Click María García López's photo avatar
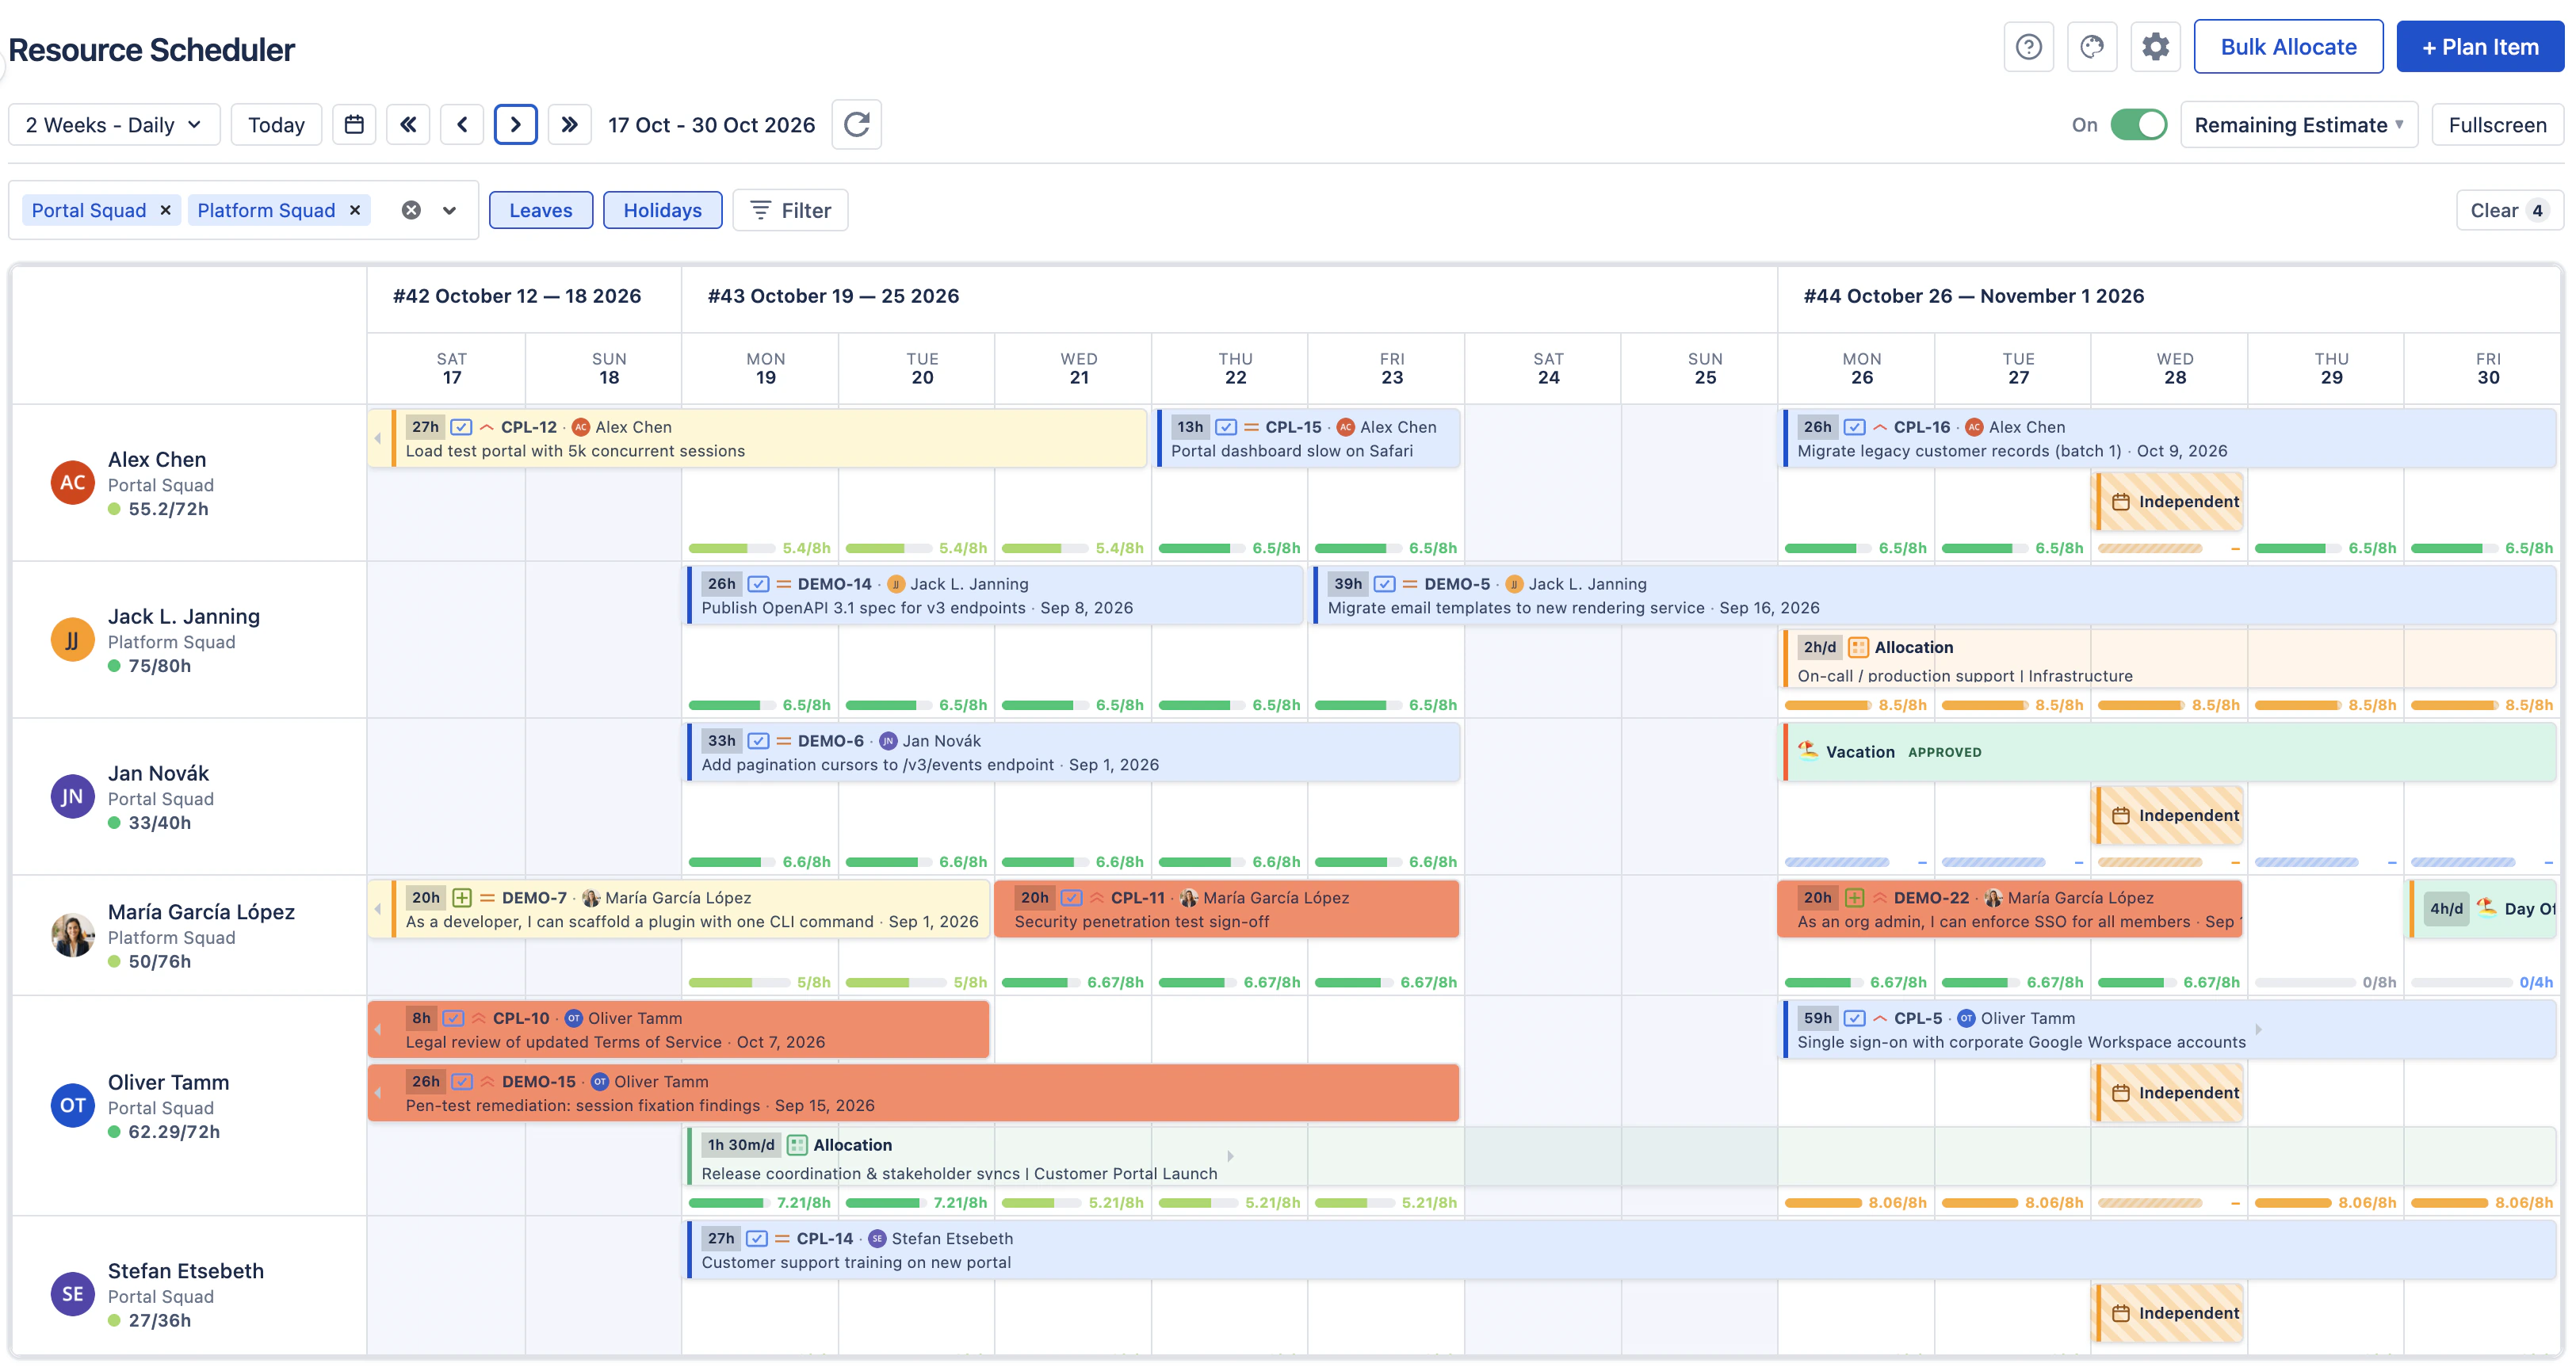The height and width of the screenshot is (1371, 2576). pos(72,935)
